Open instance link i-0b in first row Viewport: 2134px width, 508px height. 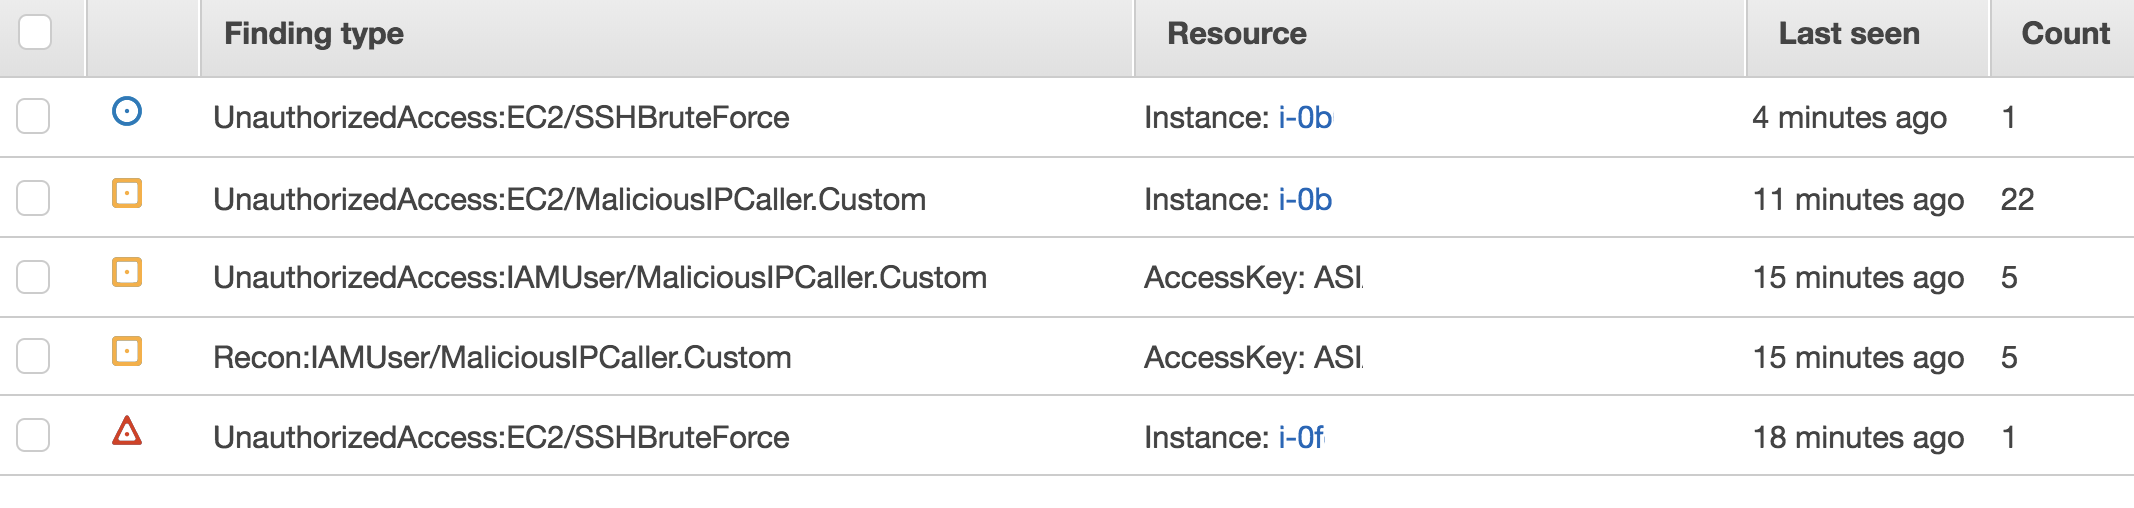pos(1305,118)
